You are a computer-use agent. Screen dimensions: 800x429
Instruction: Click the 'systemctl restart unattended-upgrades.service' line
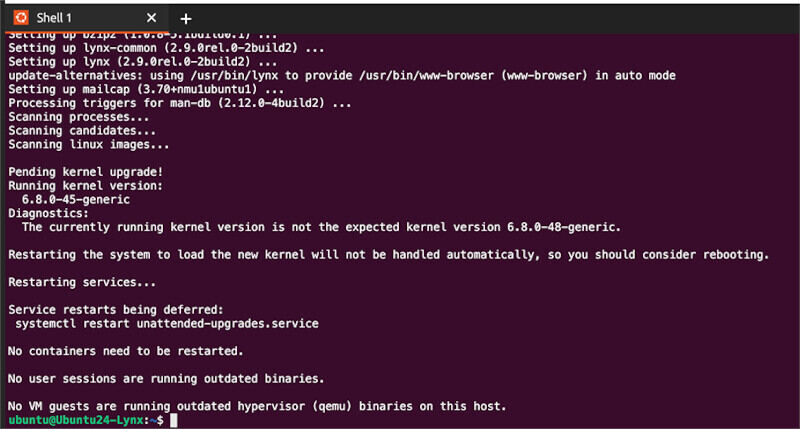167,323
